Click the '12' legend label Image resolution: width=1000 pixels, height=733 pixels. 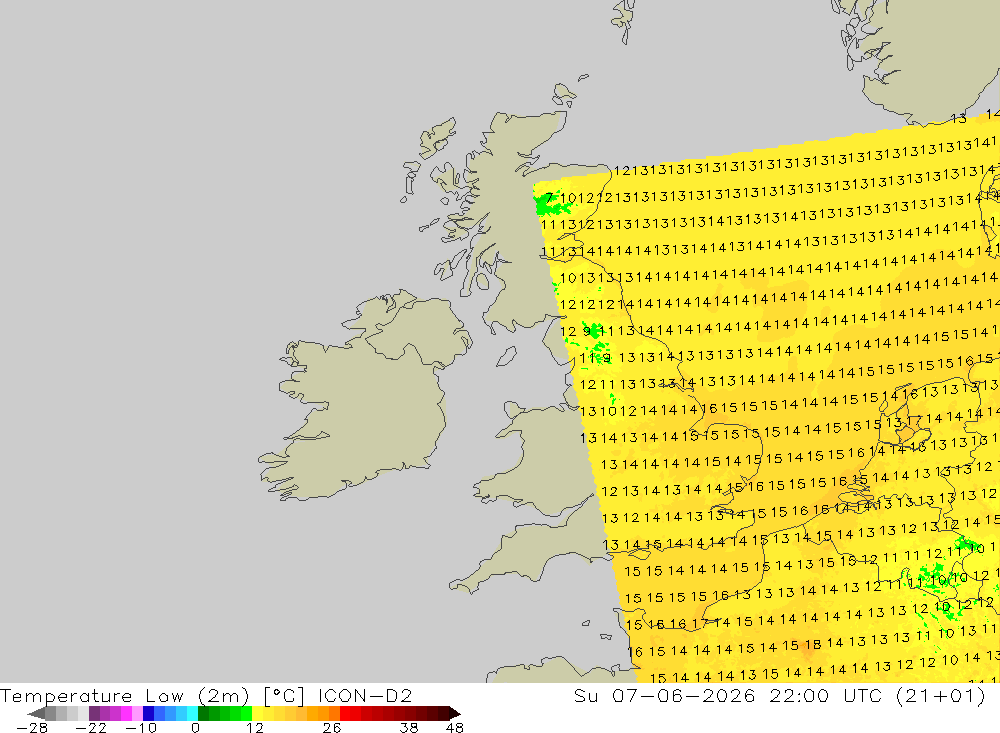pos(255,728)
